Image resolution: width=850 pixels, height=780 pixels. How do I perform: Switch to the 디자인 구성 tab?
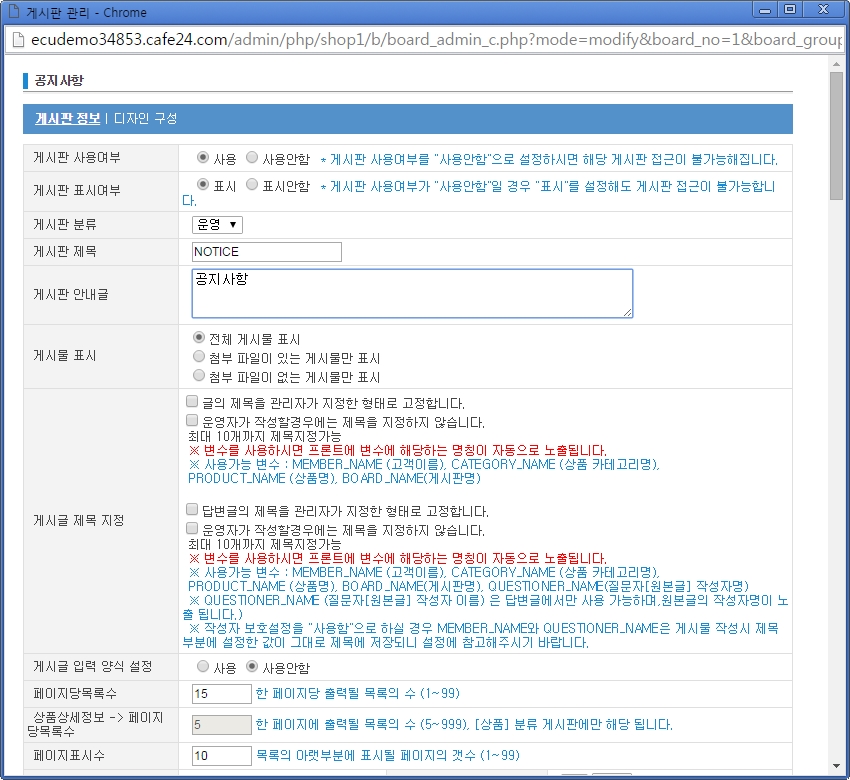tap(145, 118)
